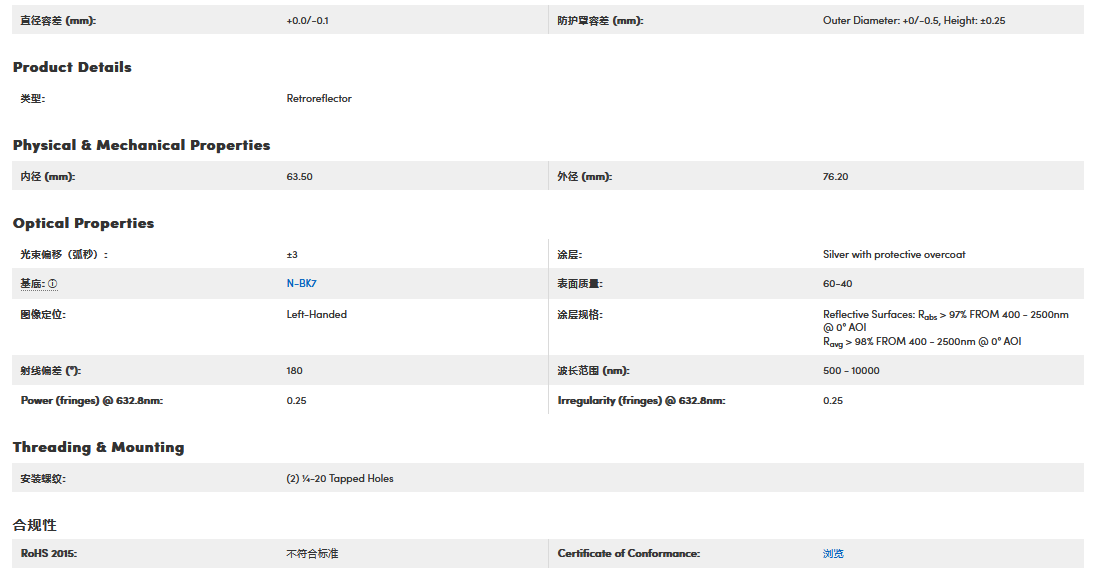Click the Retroreflector type value
This screenshot has height=588, width=1093.
click(x=319, y=99)
